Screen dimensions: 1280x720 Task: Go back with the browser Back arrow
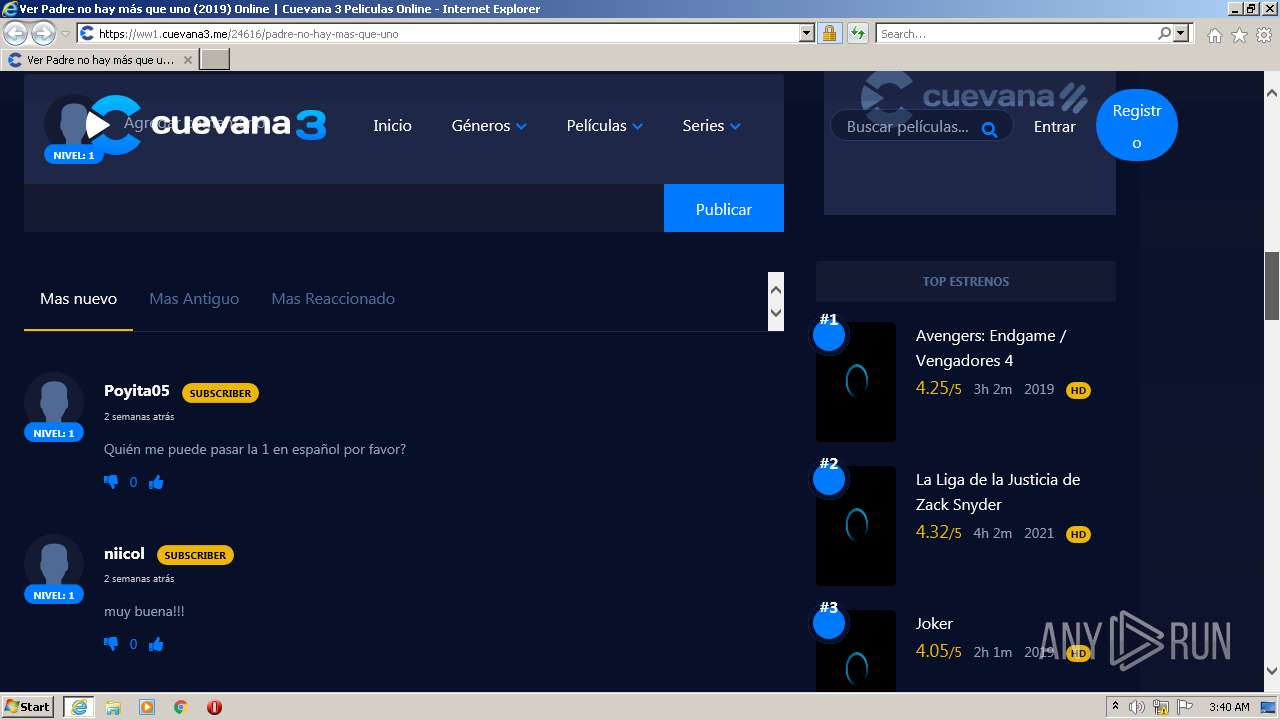[16, 33]
